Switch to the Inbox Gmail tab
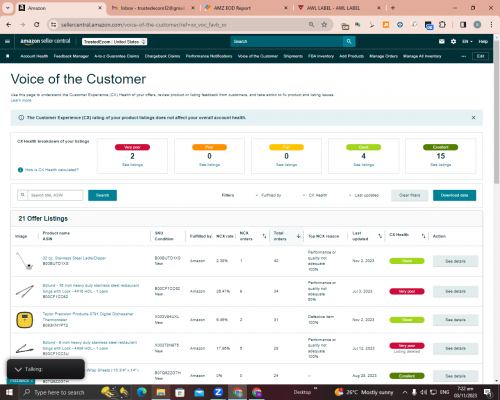 (x=153, y=8)
